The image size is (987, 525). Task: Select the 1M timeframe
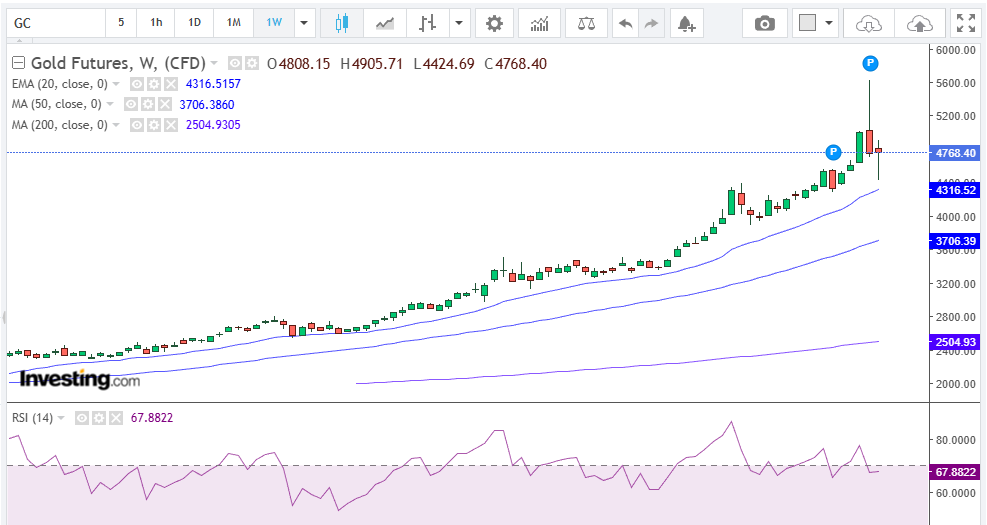(233, 23)
